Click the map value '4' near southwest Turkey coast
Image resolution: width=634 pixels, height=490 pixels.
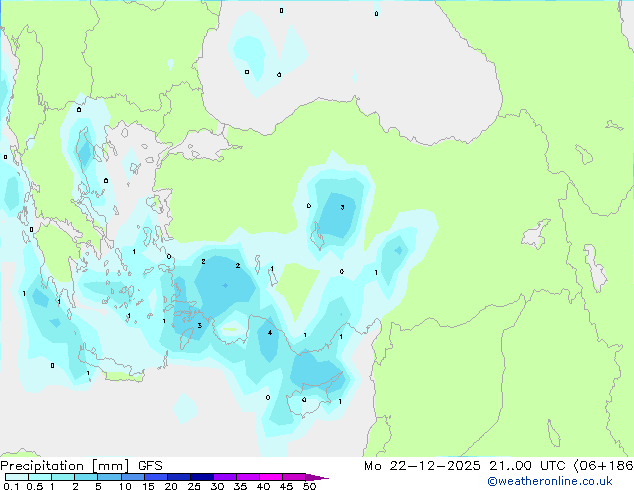(x=270, y=333)
